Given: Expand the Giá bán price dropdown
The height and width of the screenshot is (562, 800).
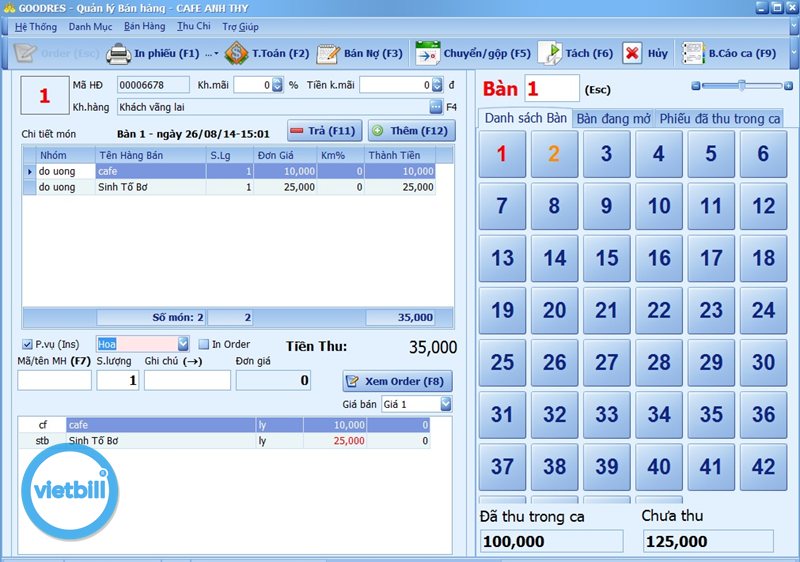Looking at the screenshot, I should 445,404.
